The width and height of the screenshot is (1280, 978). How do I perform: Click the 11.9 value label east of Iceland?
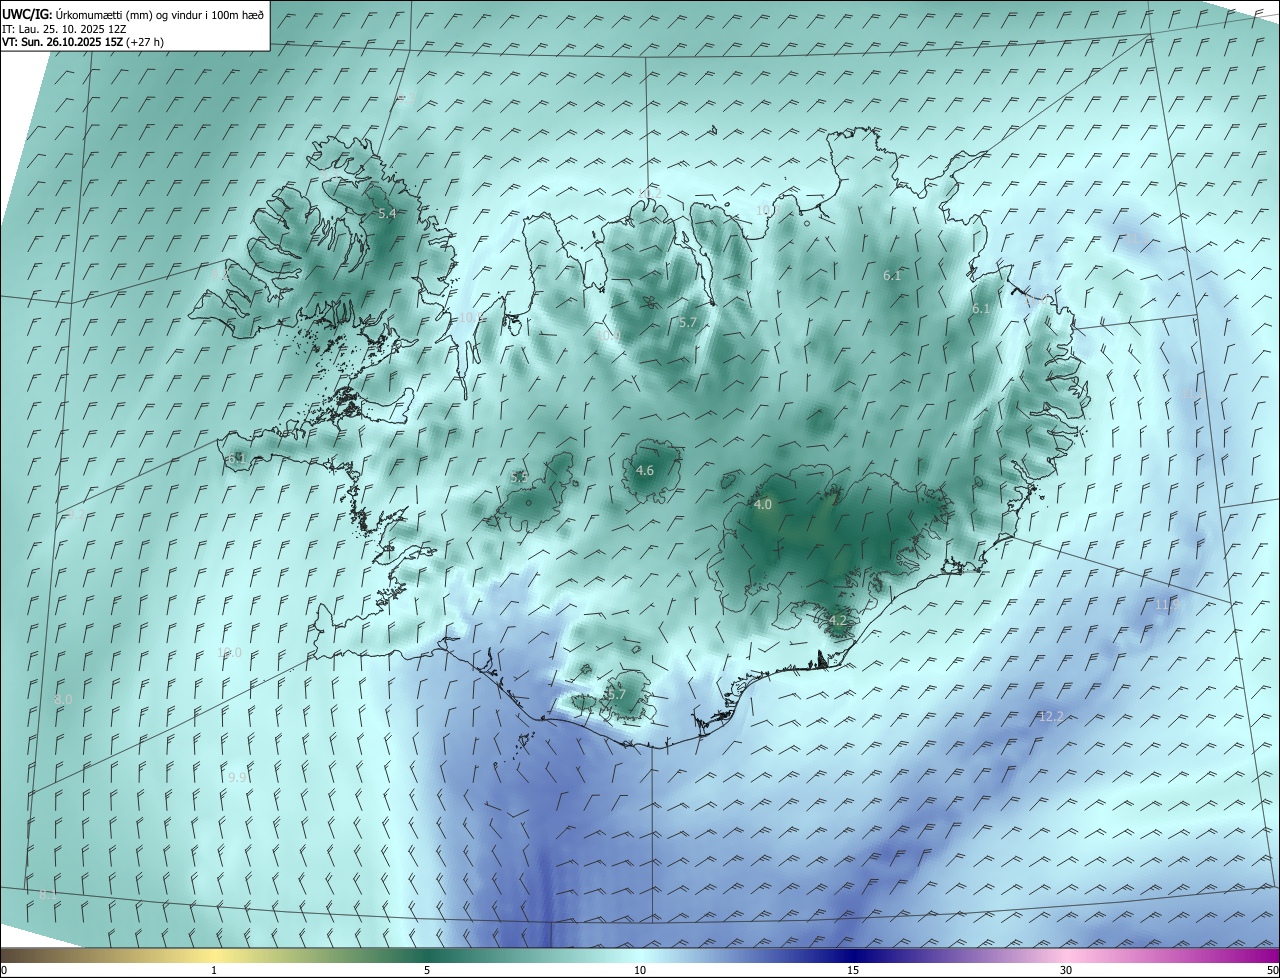(1167, 605)
